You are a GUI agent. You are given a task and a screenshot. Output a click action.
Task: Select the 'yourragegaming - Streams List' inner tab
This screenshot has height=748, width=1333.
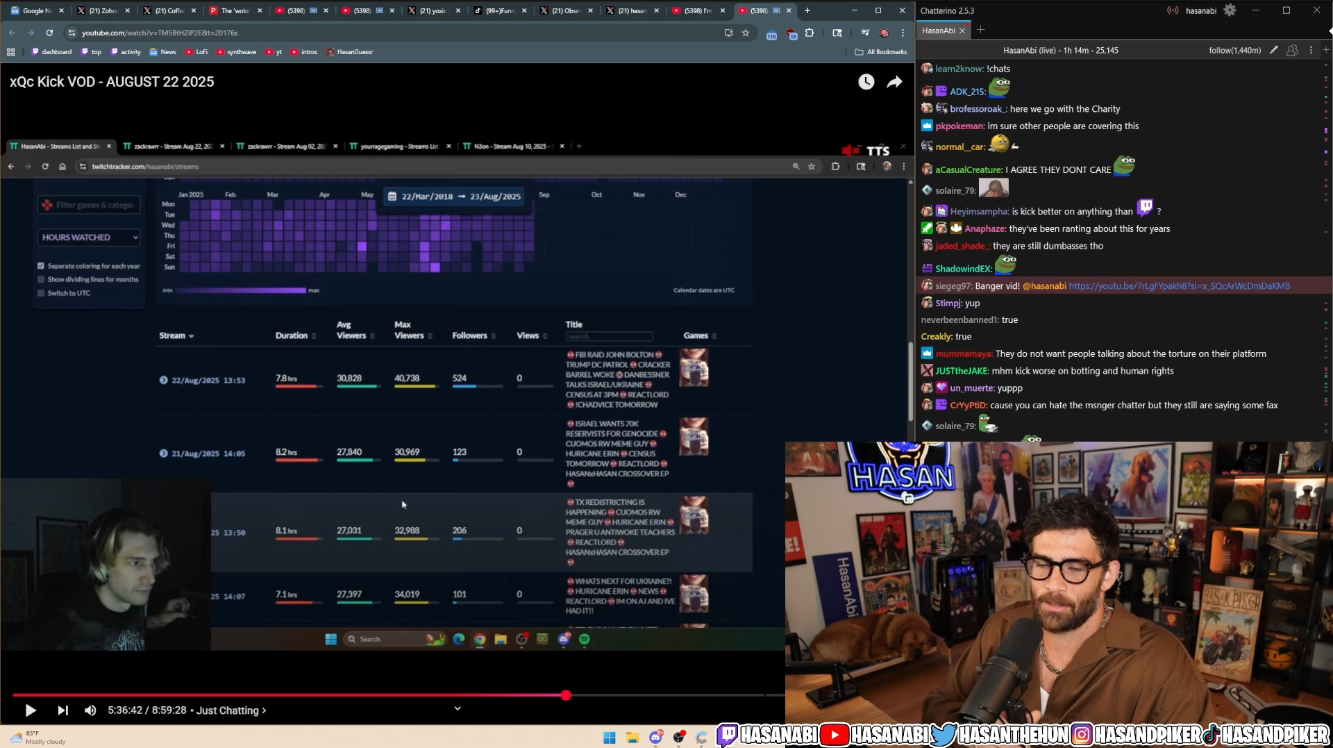(x=398, y=146)
